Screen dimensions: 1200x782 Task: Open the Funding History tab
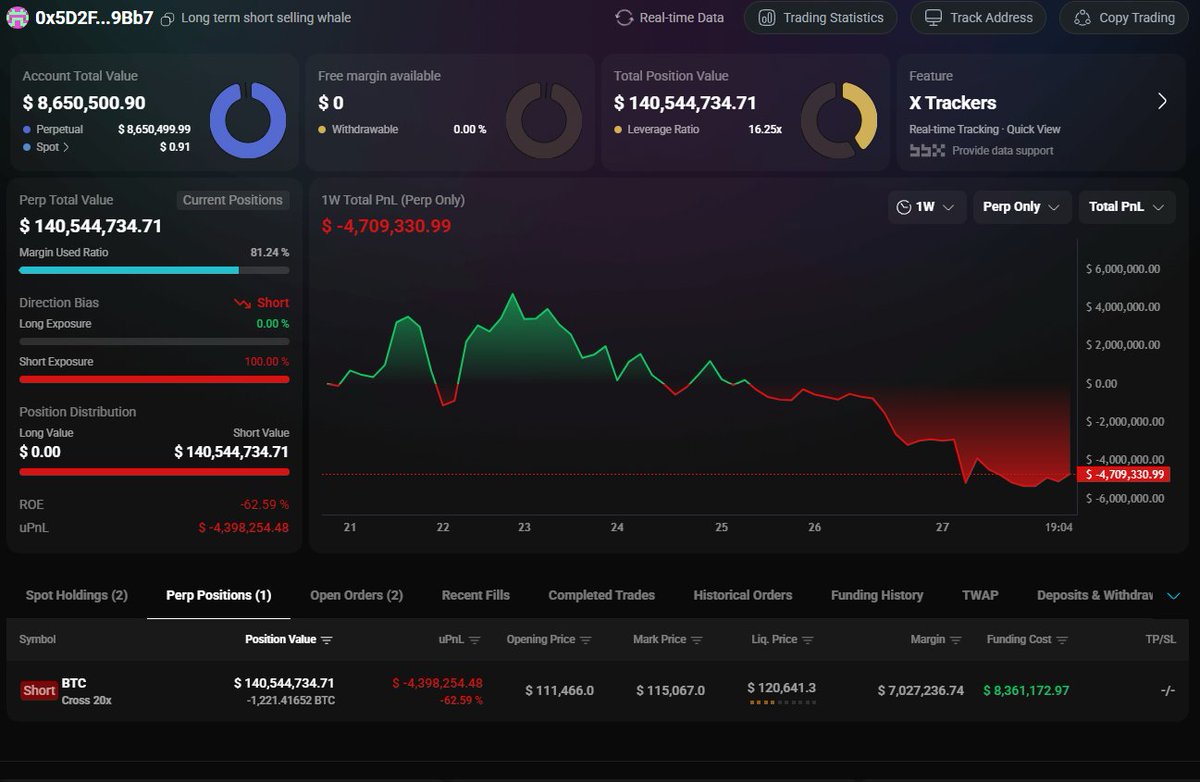(876, 595)
